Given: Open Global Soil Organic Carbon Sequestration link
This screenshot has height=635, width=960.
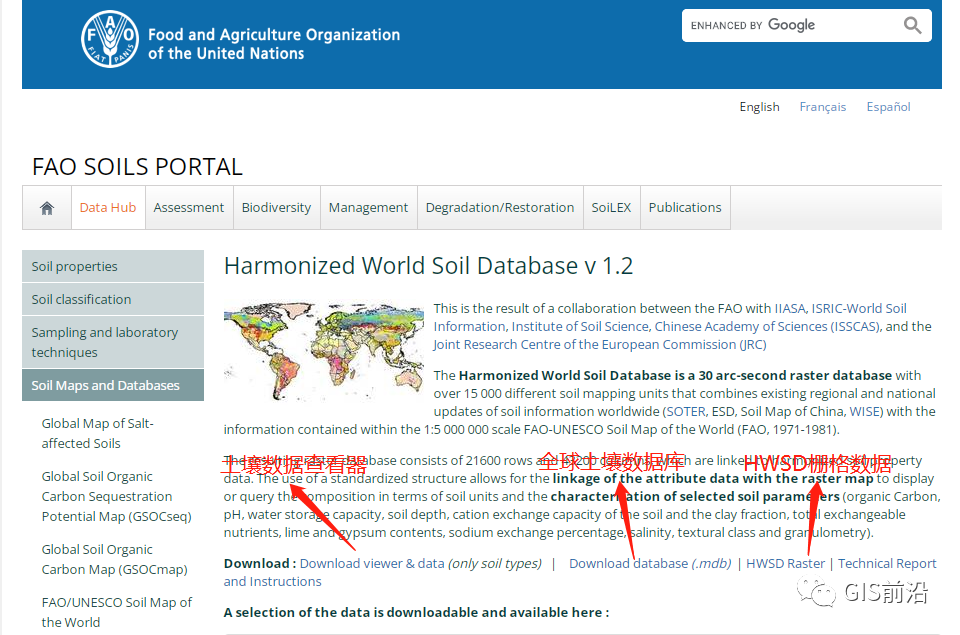Looking at the screenshot, I should point(116,497).
